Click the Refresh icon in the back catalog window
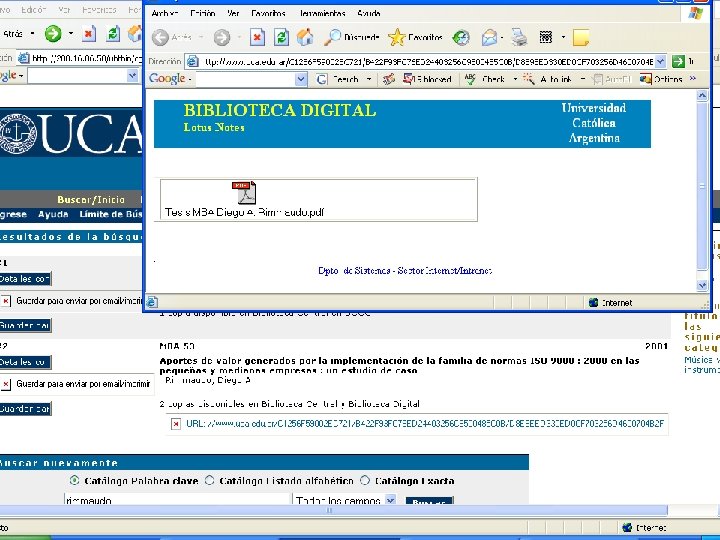 113,33
